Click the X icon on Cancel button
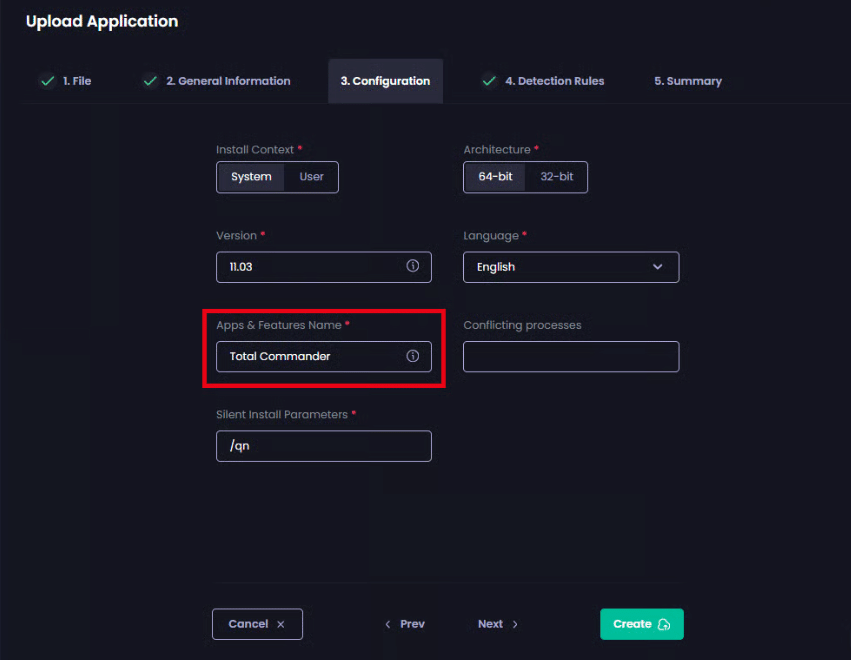 coord(281,624)
